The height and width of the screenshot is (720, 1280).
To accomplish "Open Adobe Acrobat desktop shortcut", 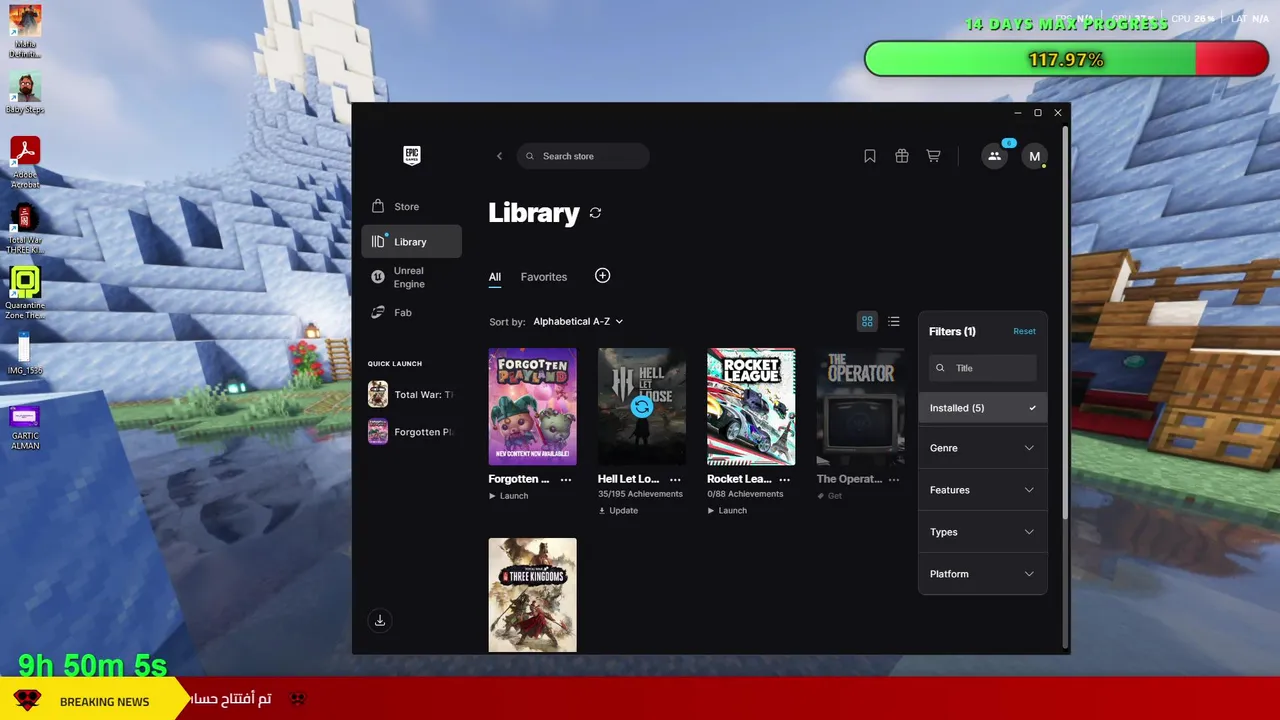I will tap(25, 162).
